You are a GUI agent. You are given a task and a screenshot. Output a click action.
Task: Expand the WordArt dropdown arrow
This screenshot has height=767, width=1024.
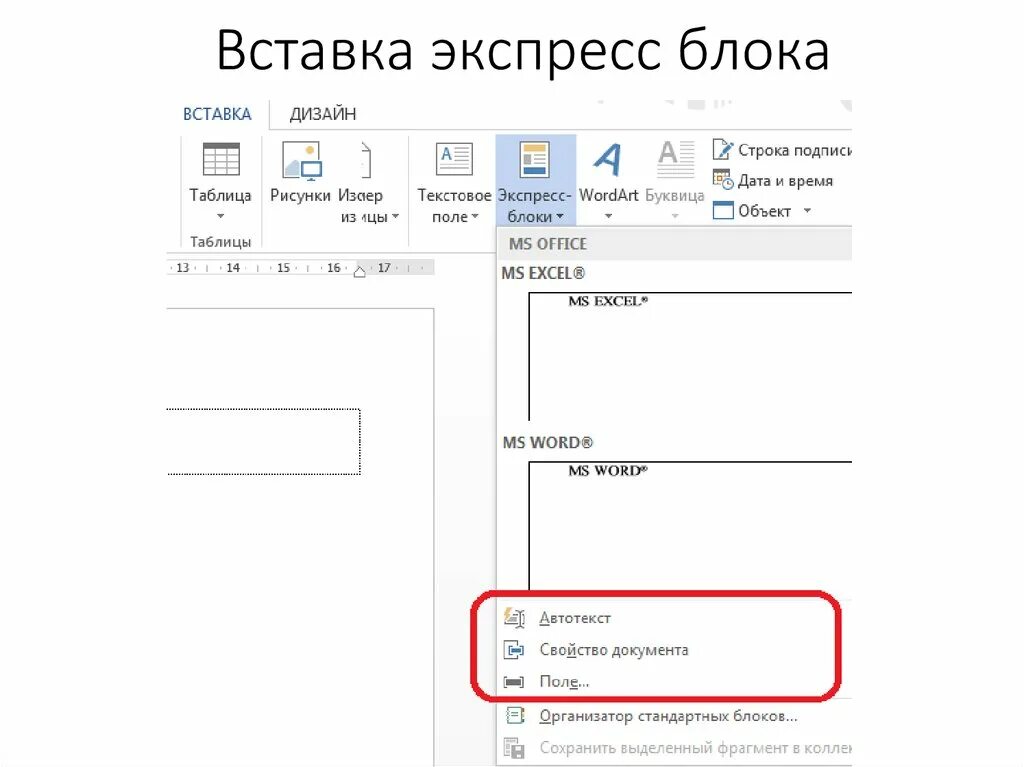tap(608, 216)
